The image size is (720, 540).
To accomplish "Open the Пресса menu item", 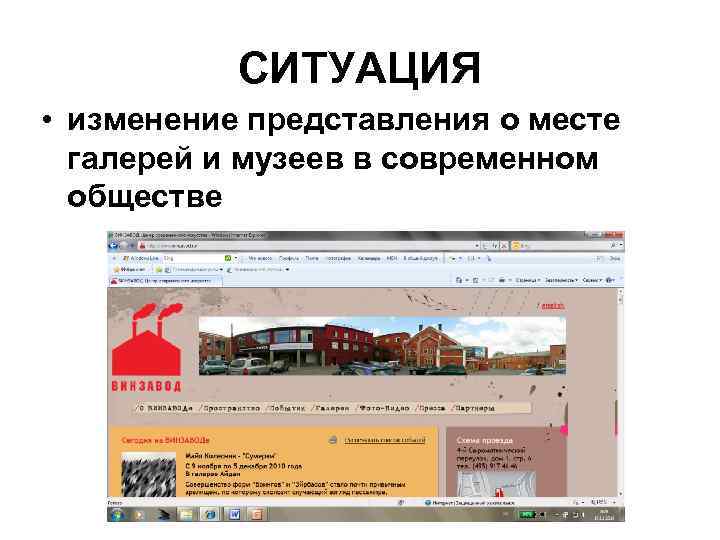I will click(431, 408).
